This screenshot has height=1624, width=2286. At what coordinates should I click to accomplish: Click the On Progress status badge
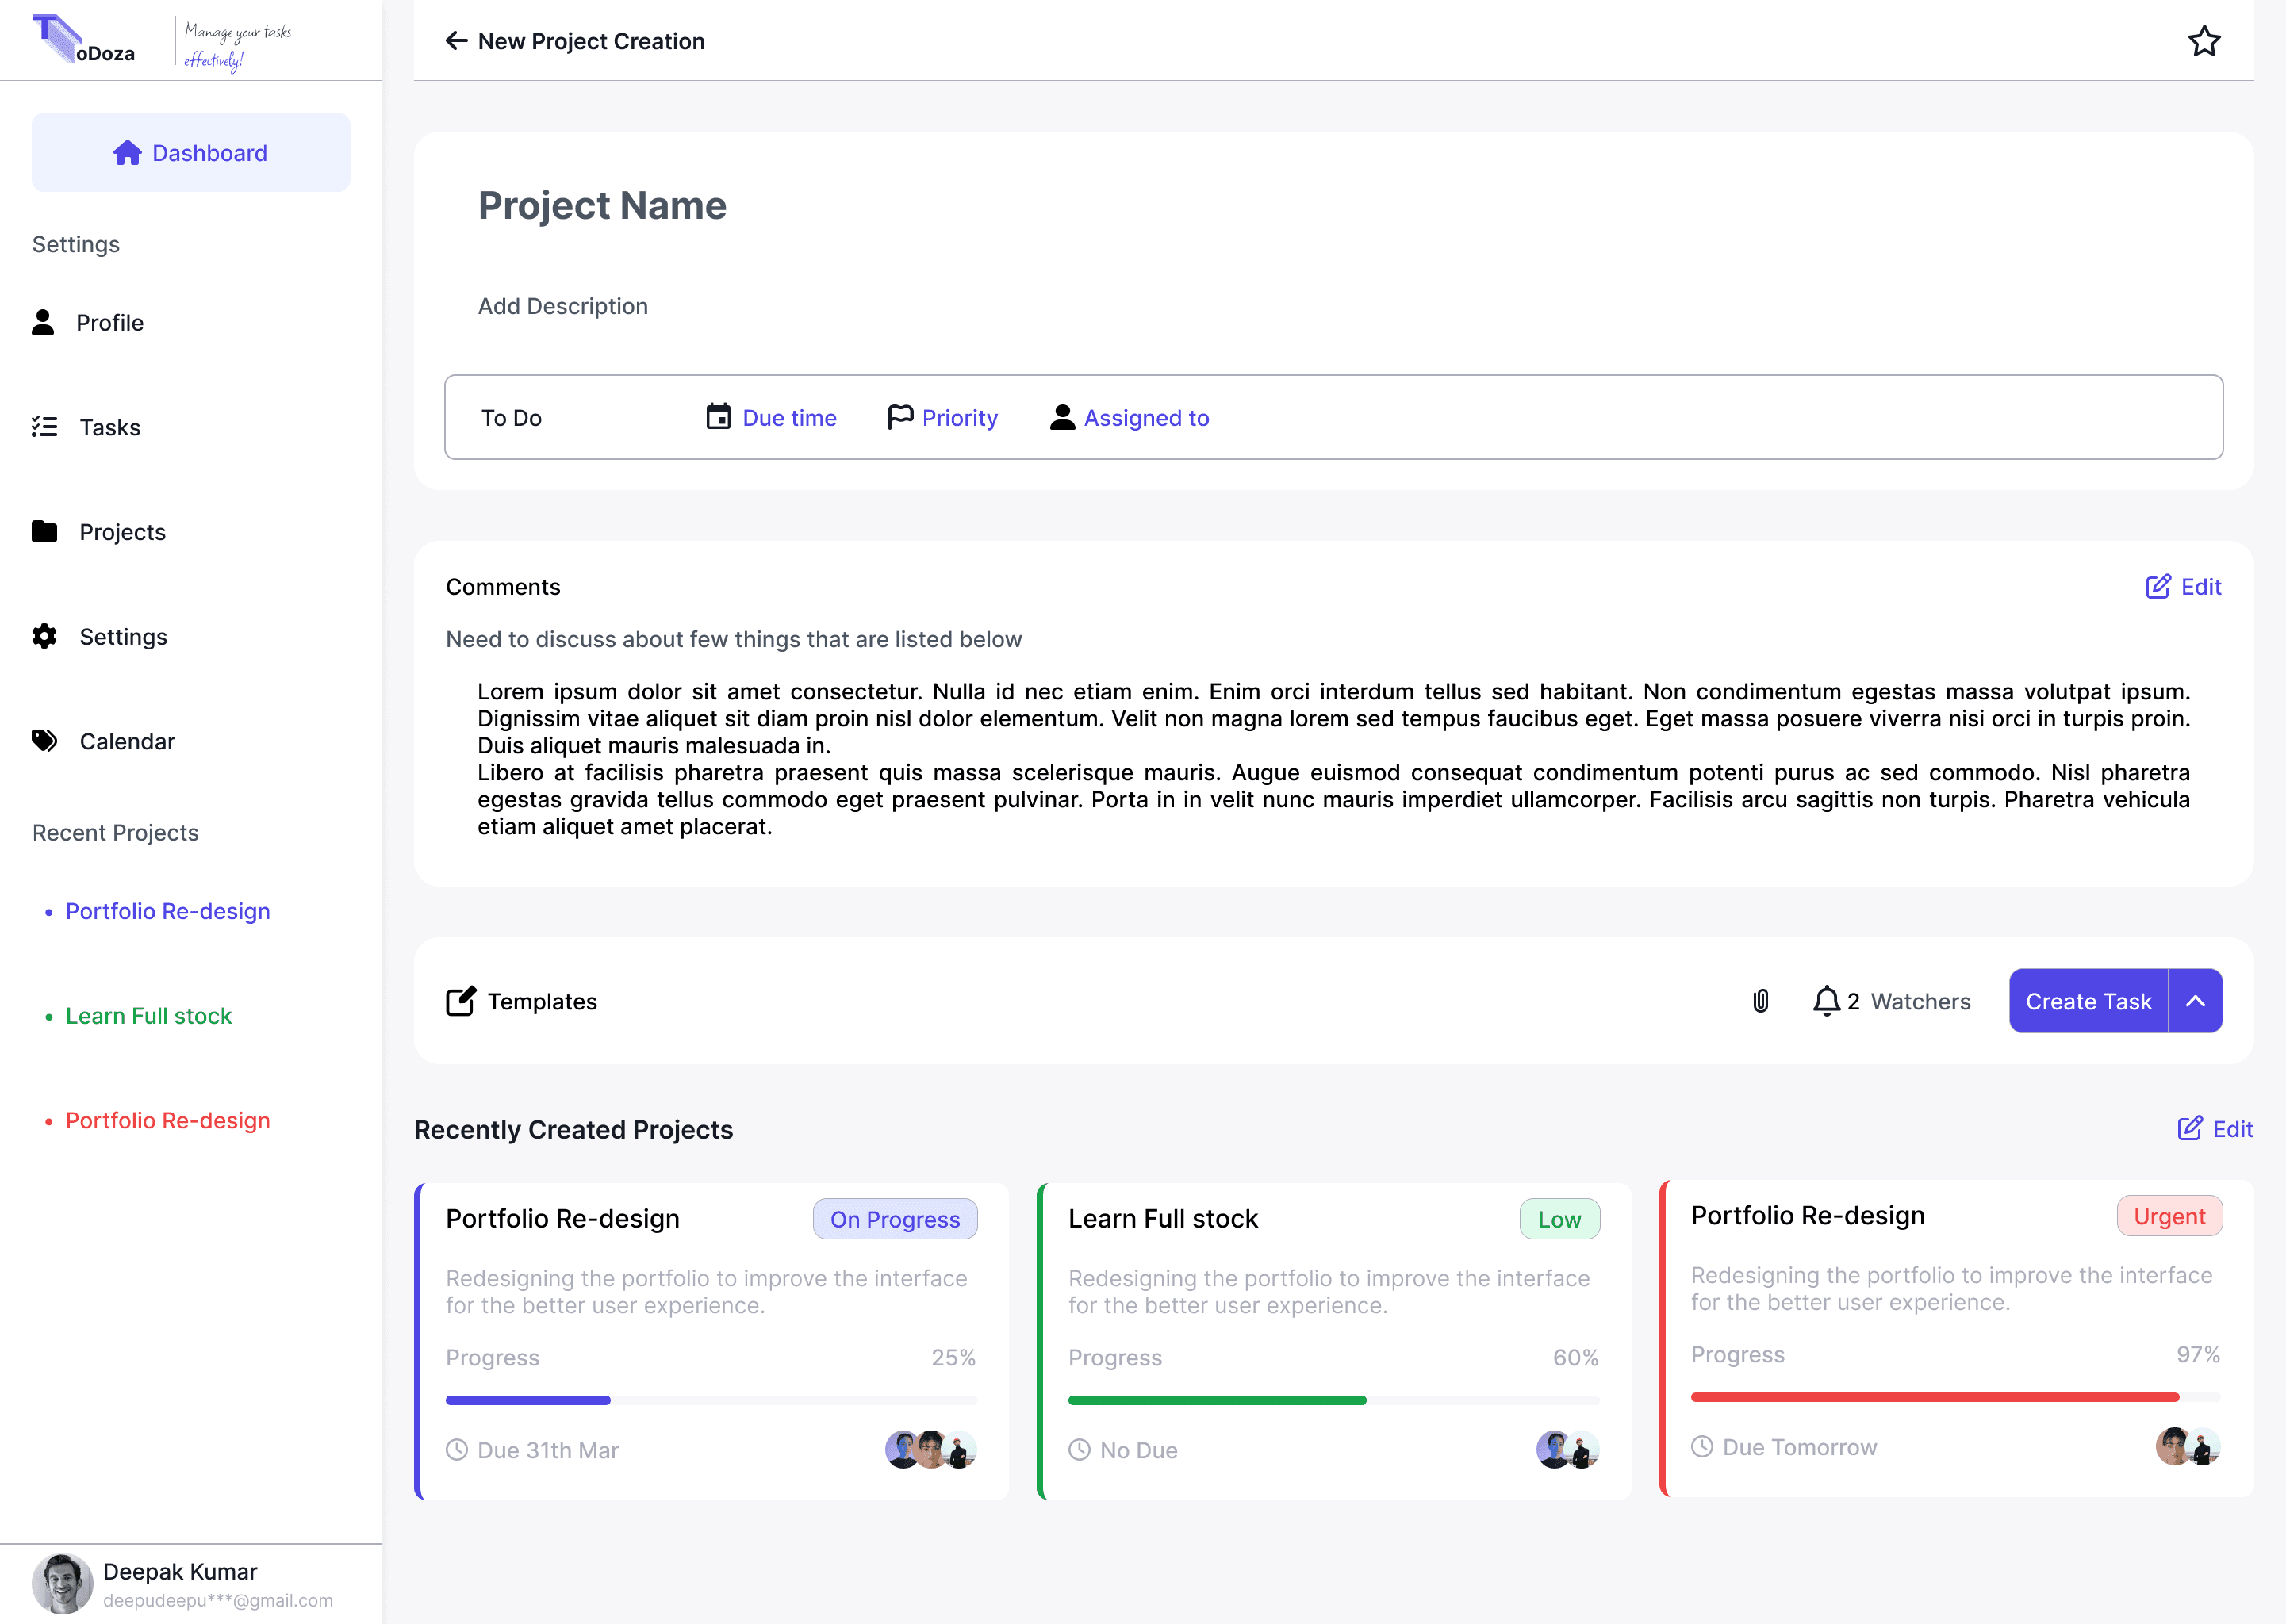pos(895,1219)
